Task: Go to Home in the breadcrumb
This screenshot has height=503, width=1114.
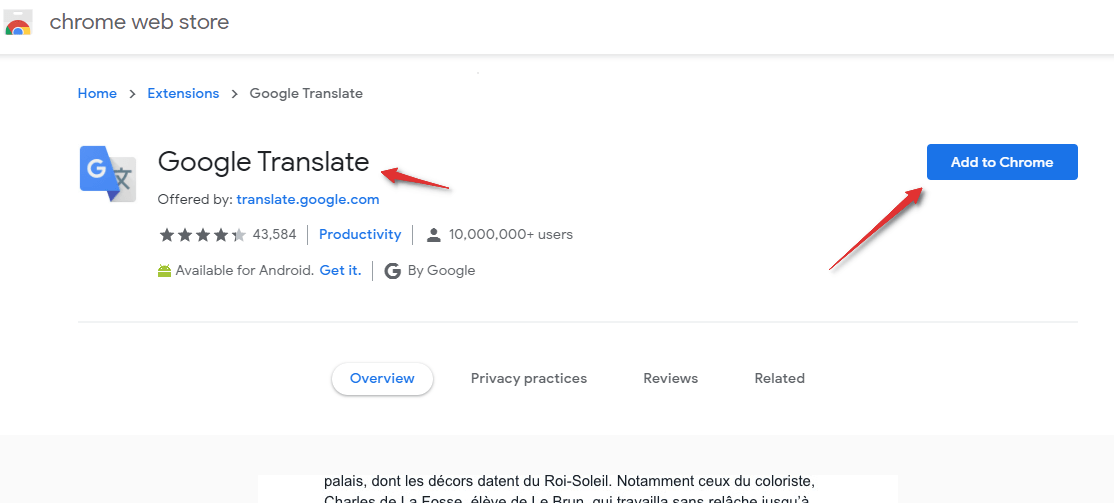Action: 97,93
